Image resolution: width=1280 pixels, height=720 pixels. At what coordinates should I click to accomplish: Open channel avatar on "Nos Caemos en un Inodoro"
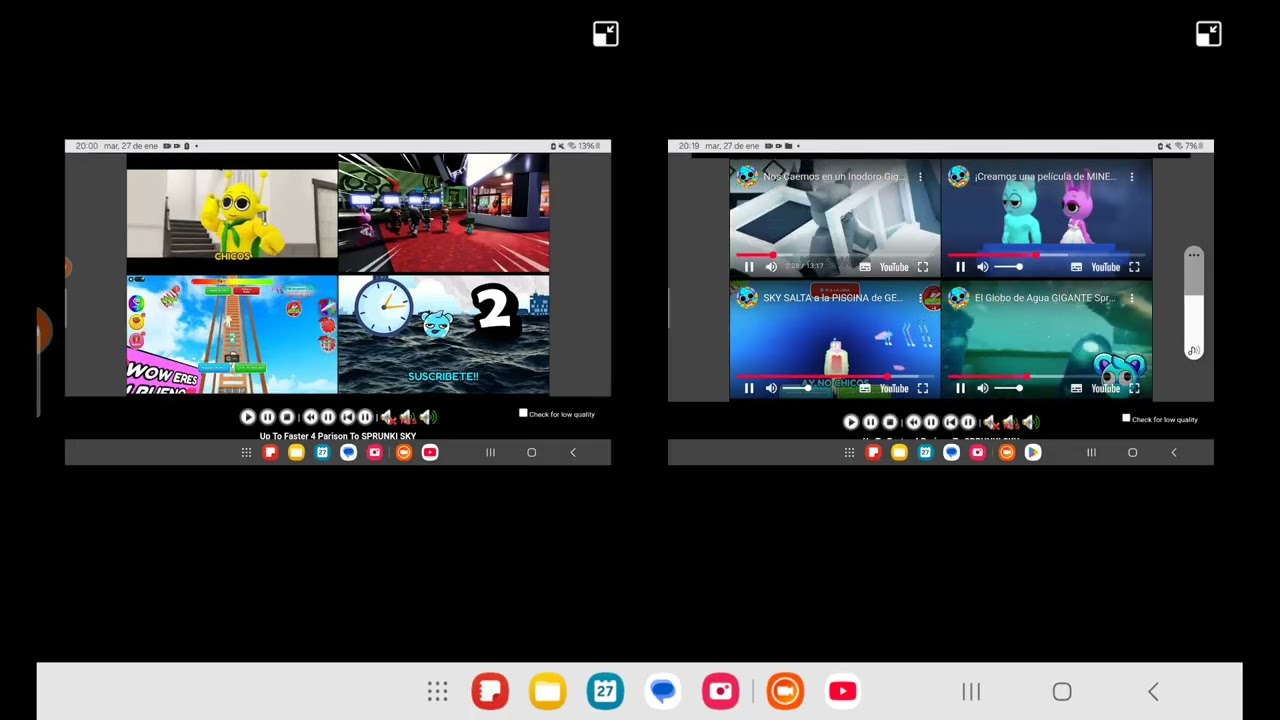point(747,177)
